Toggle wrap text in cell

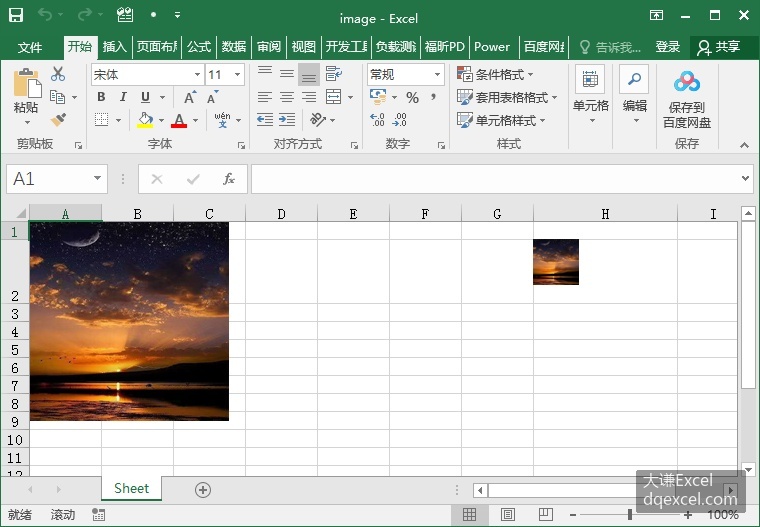pos(333,74)
